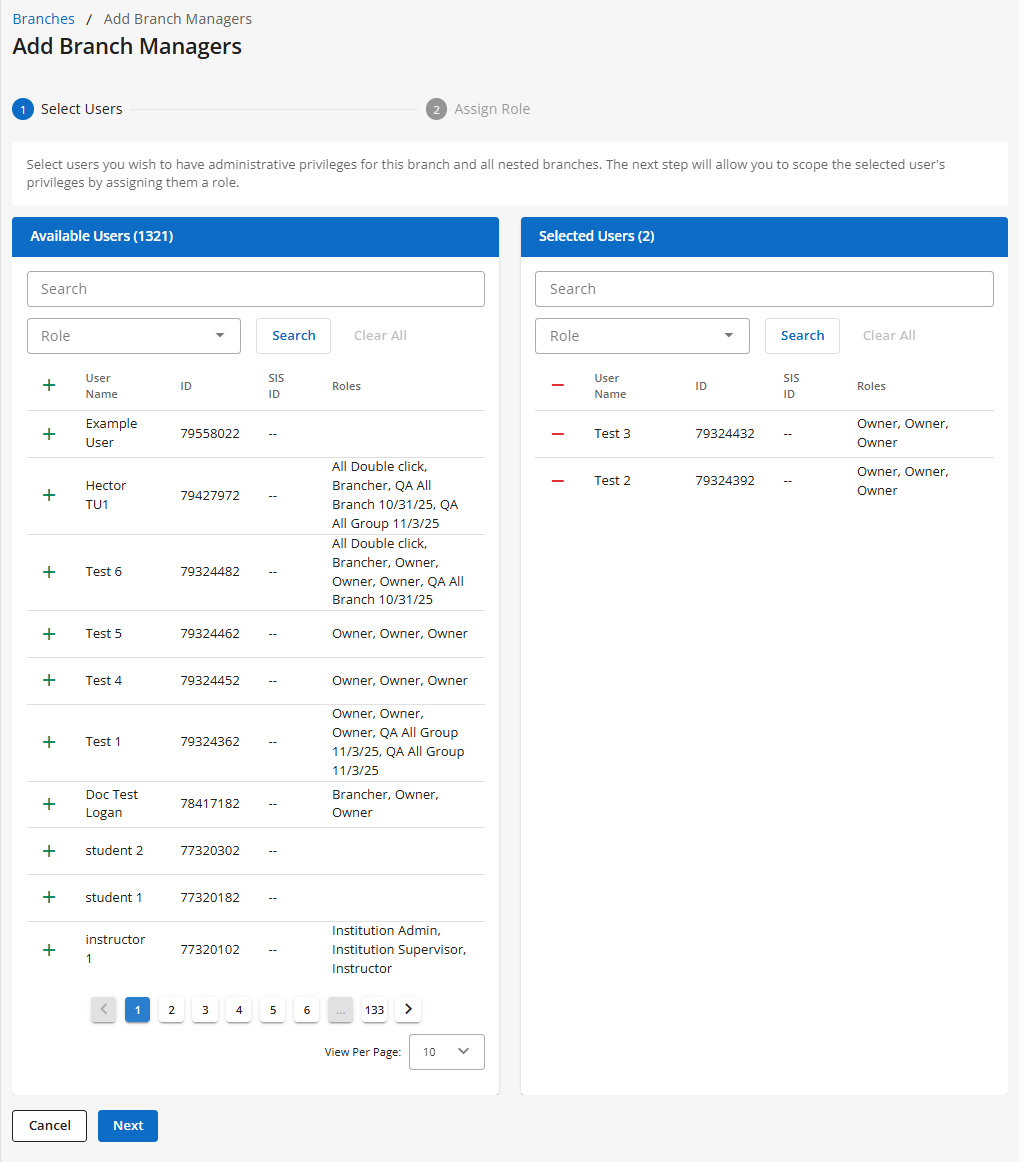Open the Branches breadcrumb link
The width and height of the screenshot is (1024, 1162).
pyautogui.click(x=43, y=19)
